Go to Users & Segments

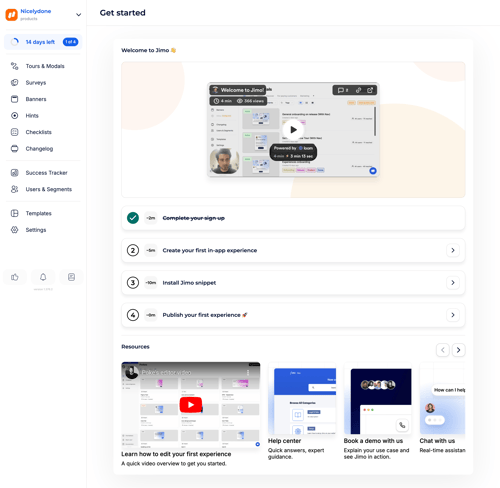coord(43,189)
